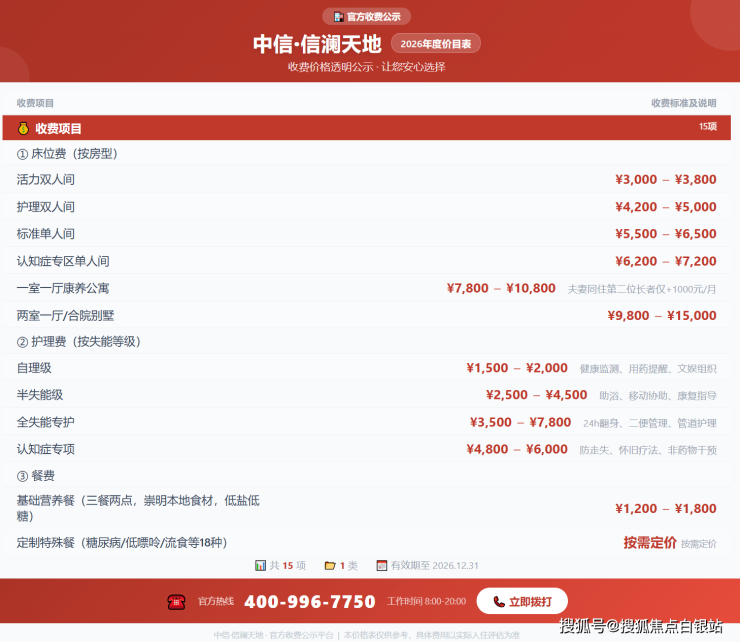The image size is (740, 642).
Task: Click the price ¥7,800 – ¥10,800
Action: tap(501, 288)
